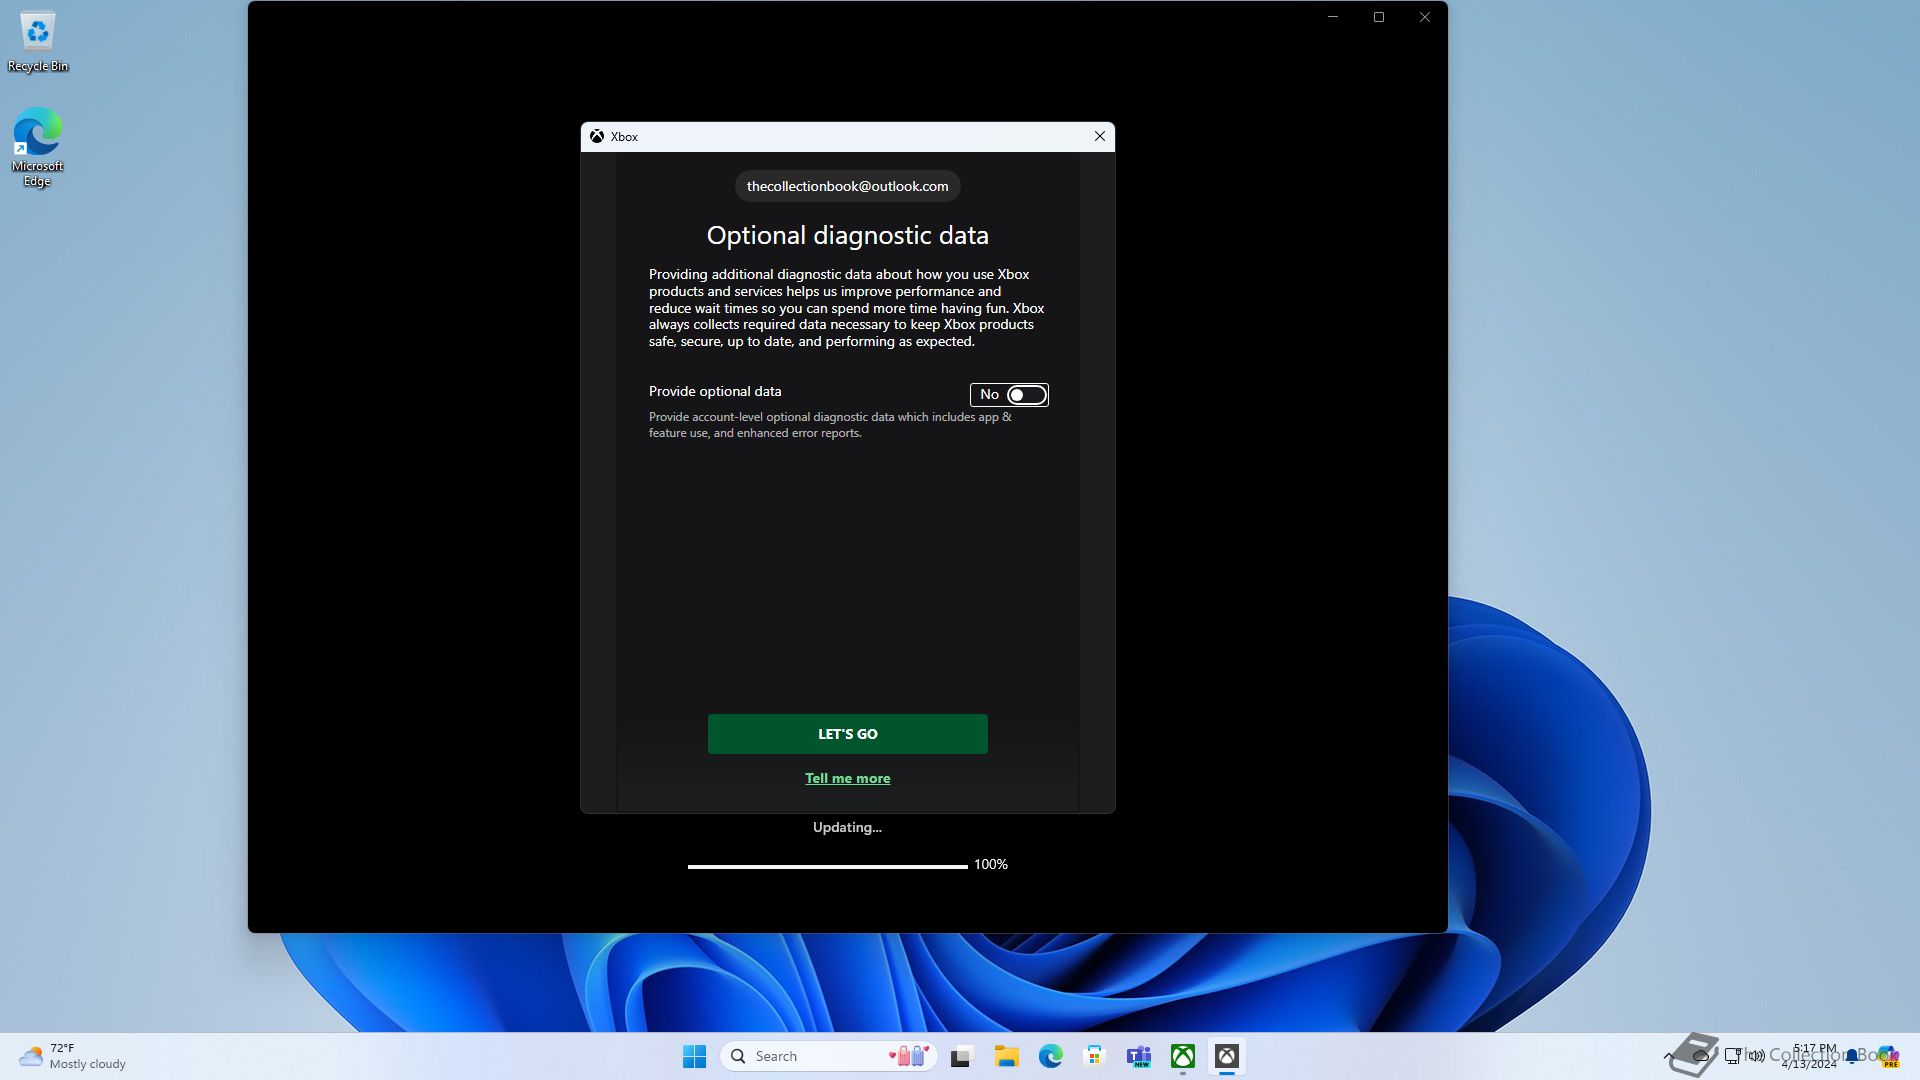Click the LET'S GO button
The image size is (1920, 1080).
point(847,733)
